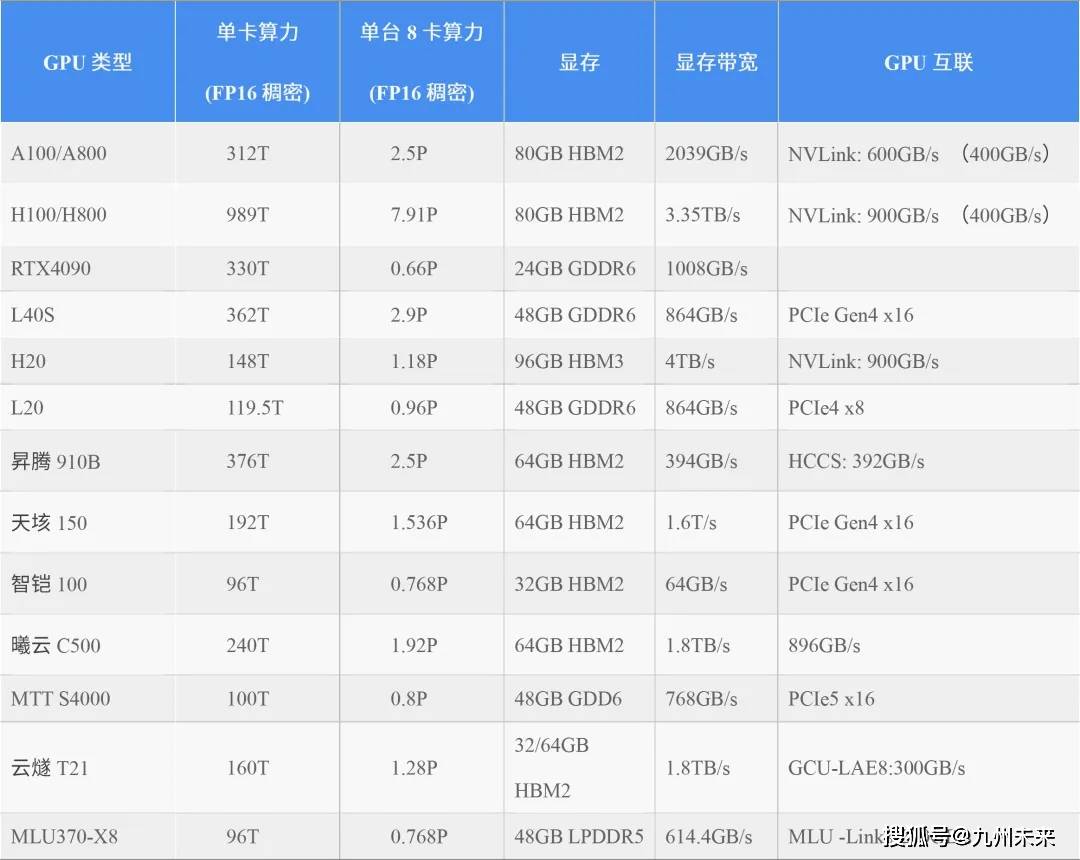The height and width of the screenshot is (860, 1080).
Task: Select the 'MTT S4000' row label
Action: click(61, 698)
